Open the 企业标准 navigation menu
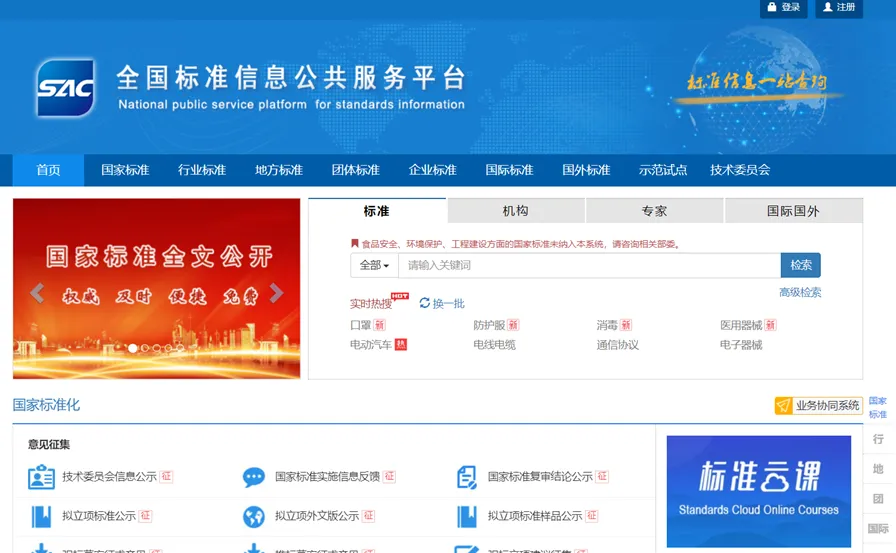Screen dimensions: 896x553 point(433,170)
